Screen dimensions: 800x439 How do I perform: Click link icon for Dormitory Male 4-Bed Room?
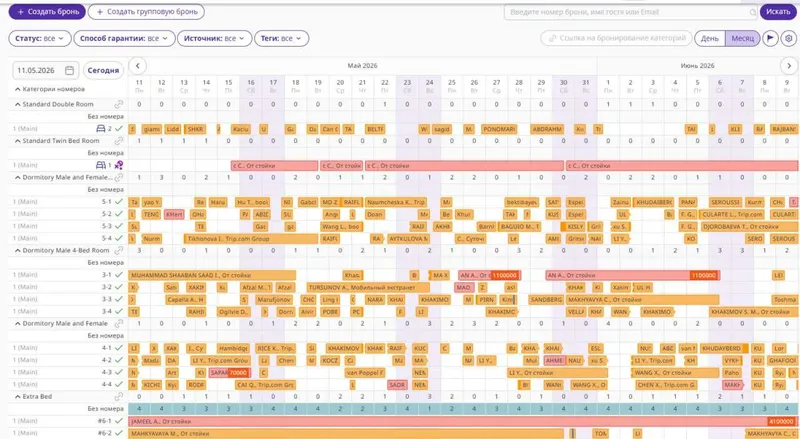(119, 251)
